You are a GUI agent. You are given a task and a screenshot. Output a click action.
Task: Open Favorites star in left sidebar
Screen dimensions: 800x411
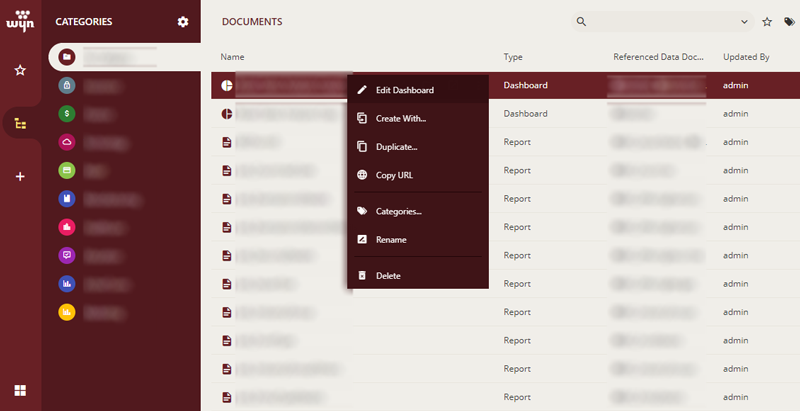coord(20,70)
